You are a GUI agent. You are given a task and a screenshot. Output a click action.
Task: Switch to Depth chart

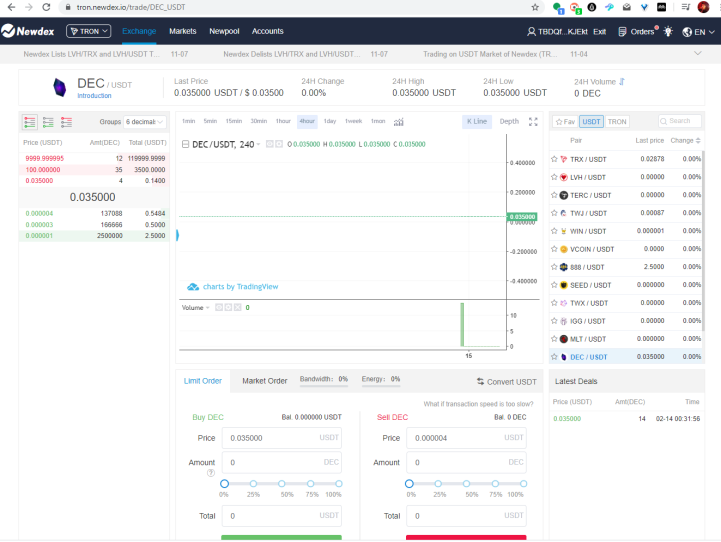coord(509,121)
